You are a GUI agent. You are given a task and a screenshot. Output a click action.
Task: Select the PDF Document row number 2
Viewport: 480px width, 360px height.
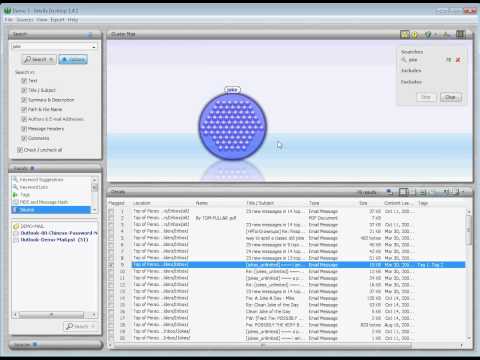click(x=287, y=218)
